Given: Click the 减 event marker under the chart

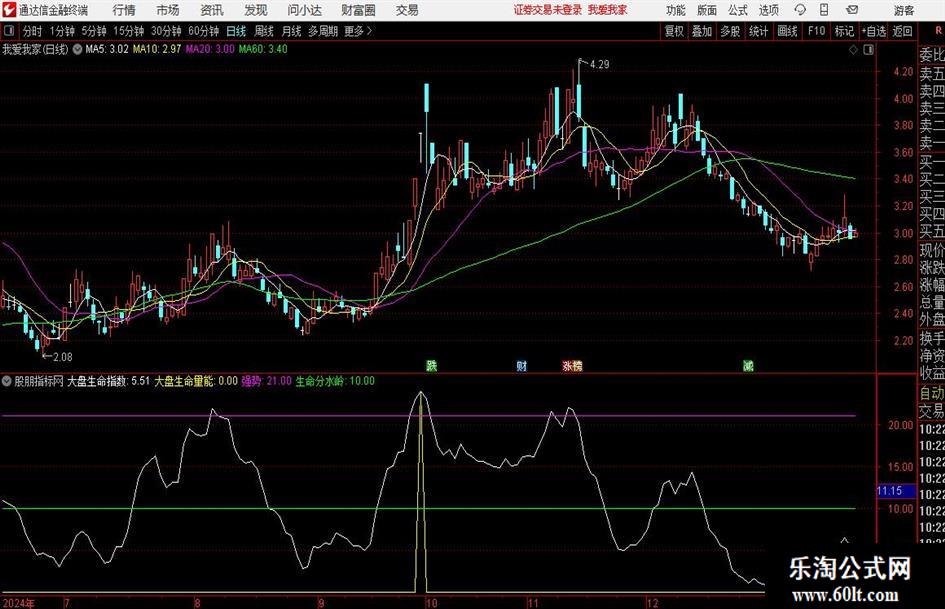Looking at the screenshot, I should 748,366.
